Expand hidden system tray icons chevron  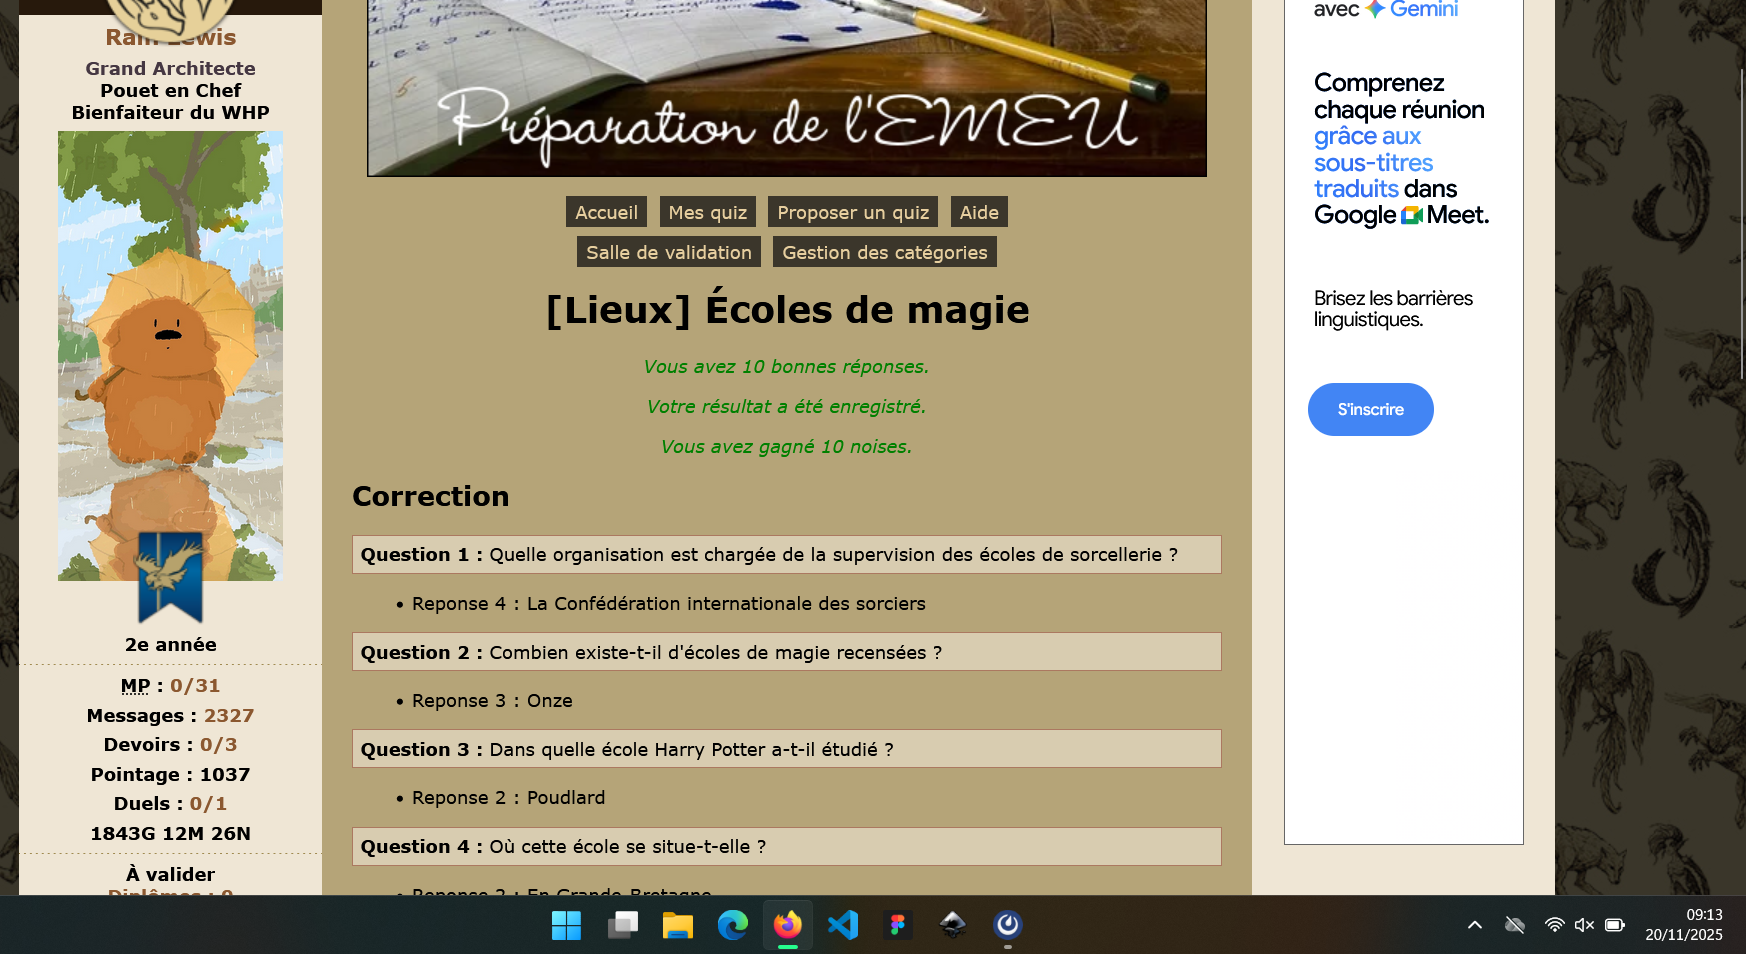[x=1474, y=925]
